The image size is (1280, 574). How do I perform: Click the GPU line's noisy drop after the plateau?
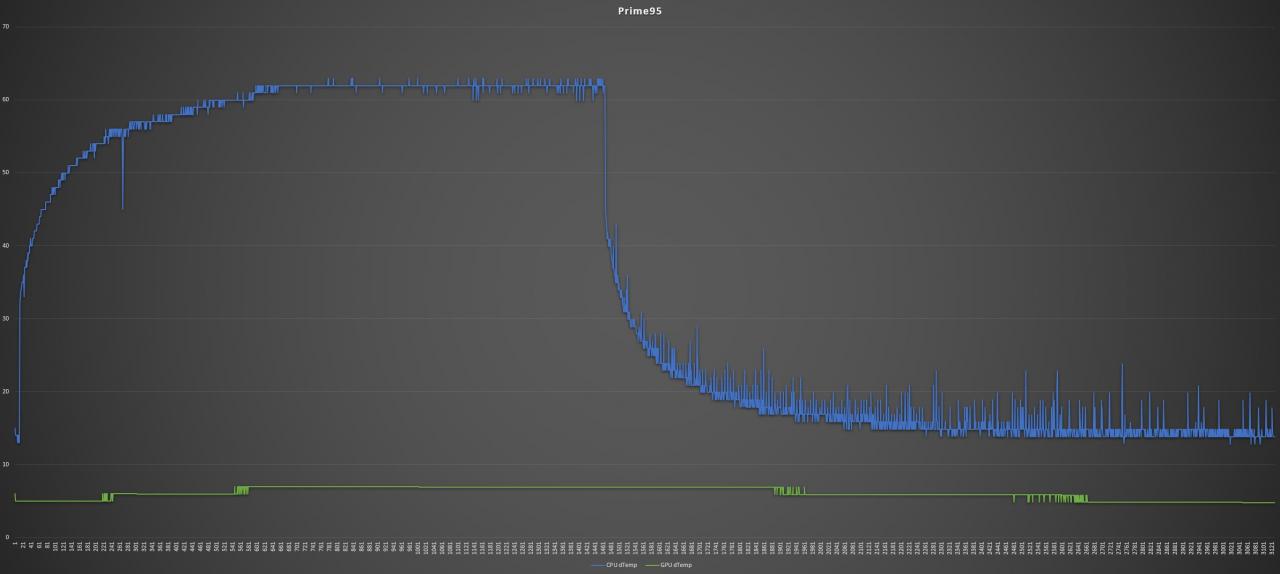[790, 491]
